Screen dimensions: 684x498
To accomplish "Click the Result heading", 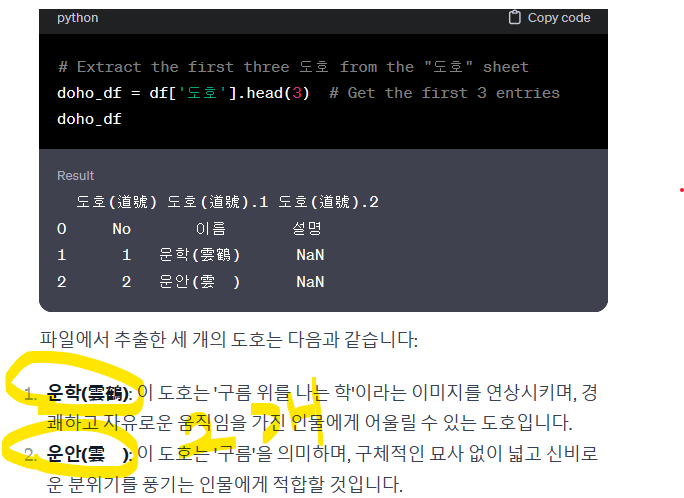I will [75, 176].
